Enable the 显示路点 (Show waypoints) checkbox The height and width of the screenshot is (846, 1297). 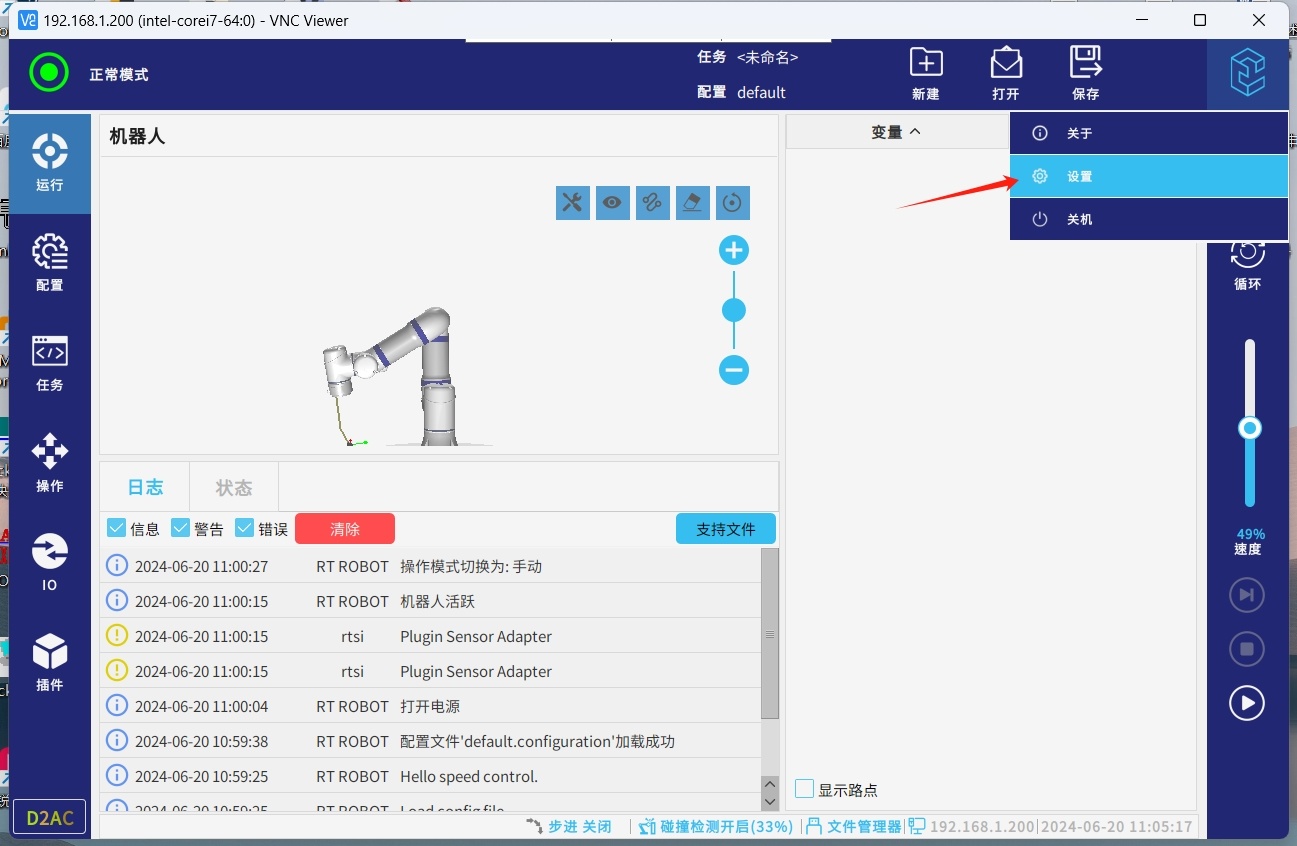pos(805,789)
